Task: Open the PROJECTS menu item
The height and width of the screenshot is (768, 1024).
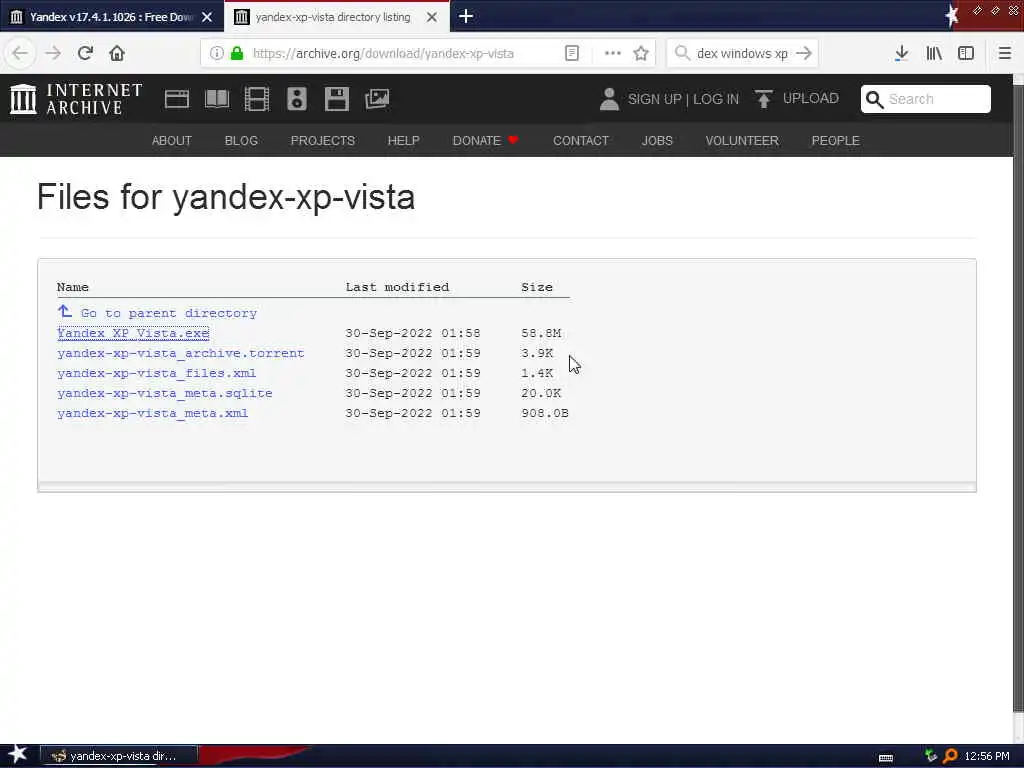Action: (x=323, y=140)
